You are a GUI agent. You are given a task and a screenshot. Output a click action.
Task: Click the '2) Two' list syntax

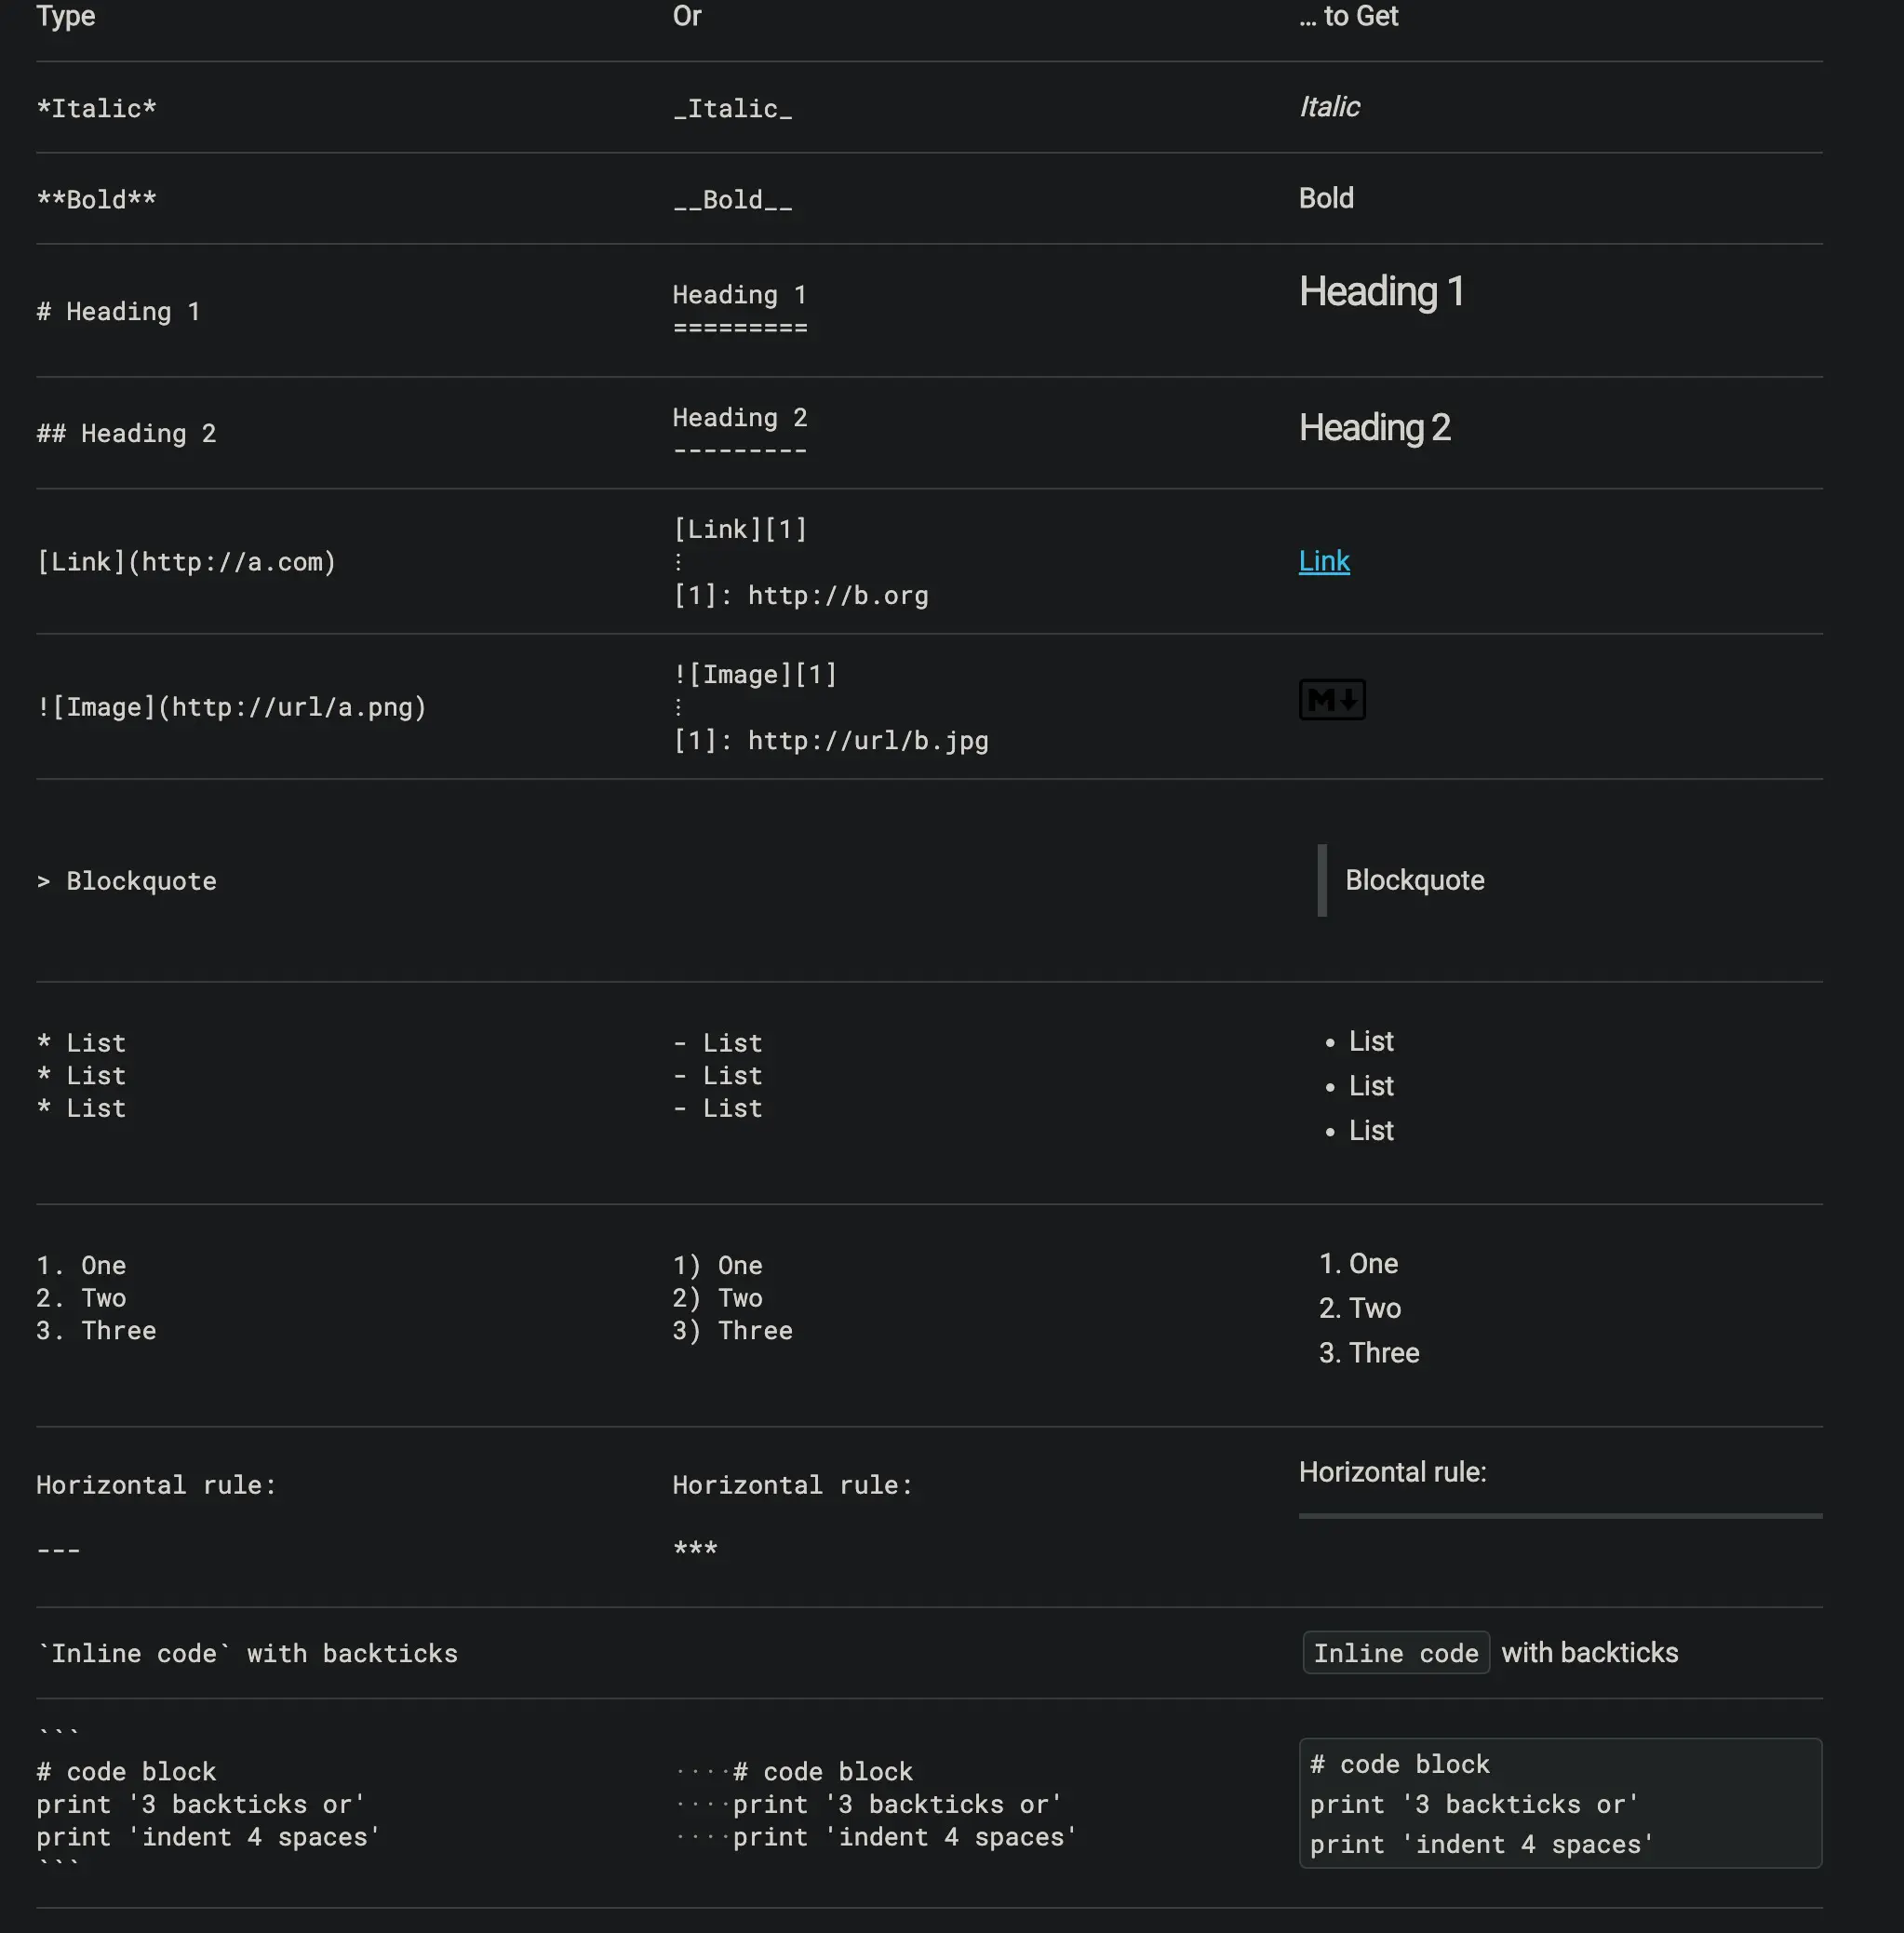[x=717, y=1298]
